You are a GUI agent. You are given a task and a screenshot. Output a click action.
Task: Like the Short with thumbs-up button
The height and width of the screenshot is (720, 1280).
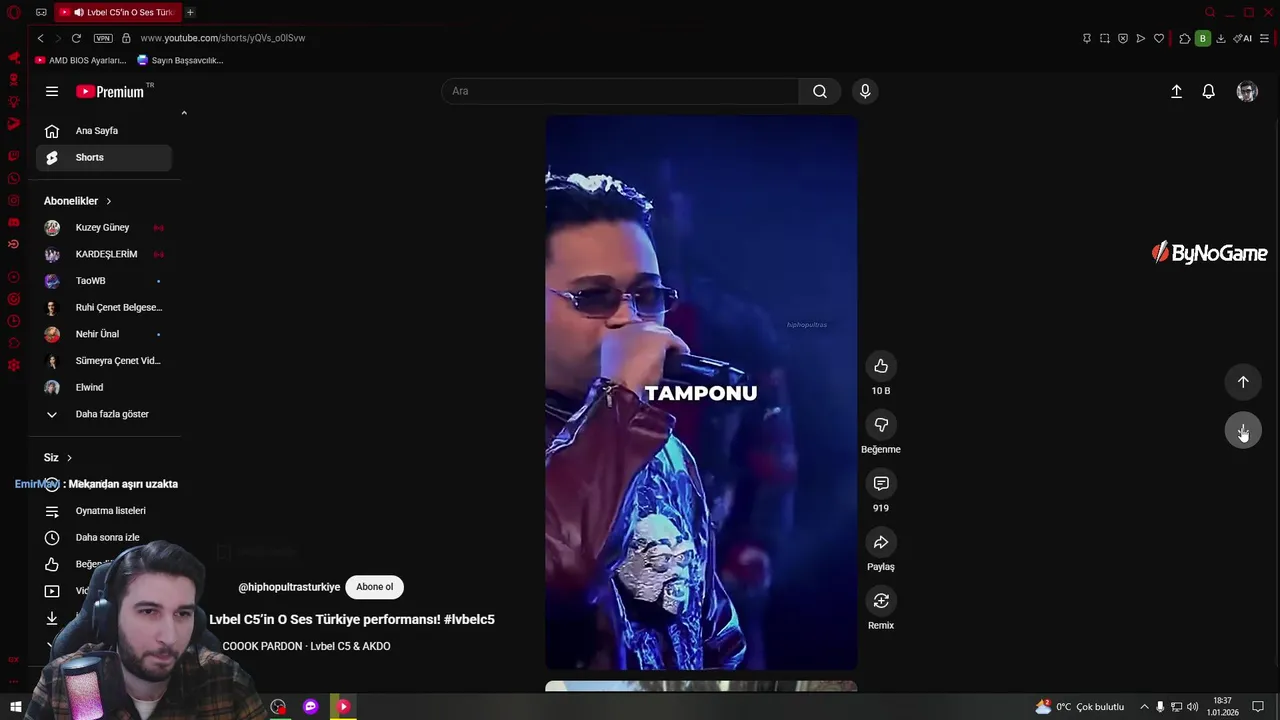881,366
